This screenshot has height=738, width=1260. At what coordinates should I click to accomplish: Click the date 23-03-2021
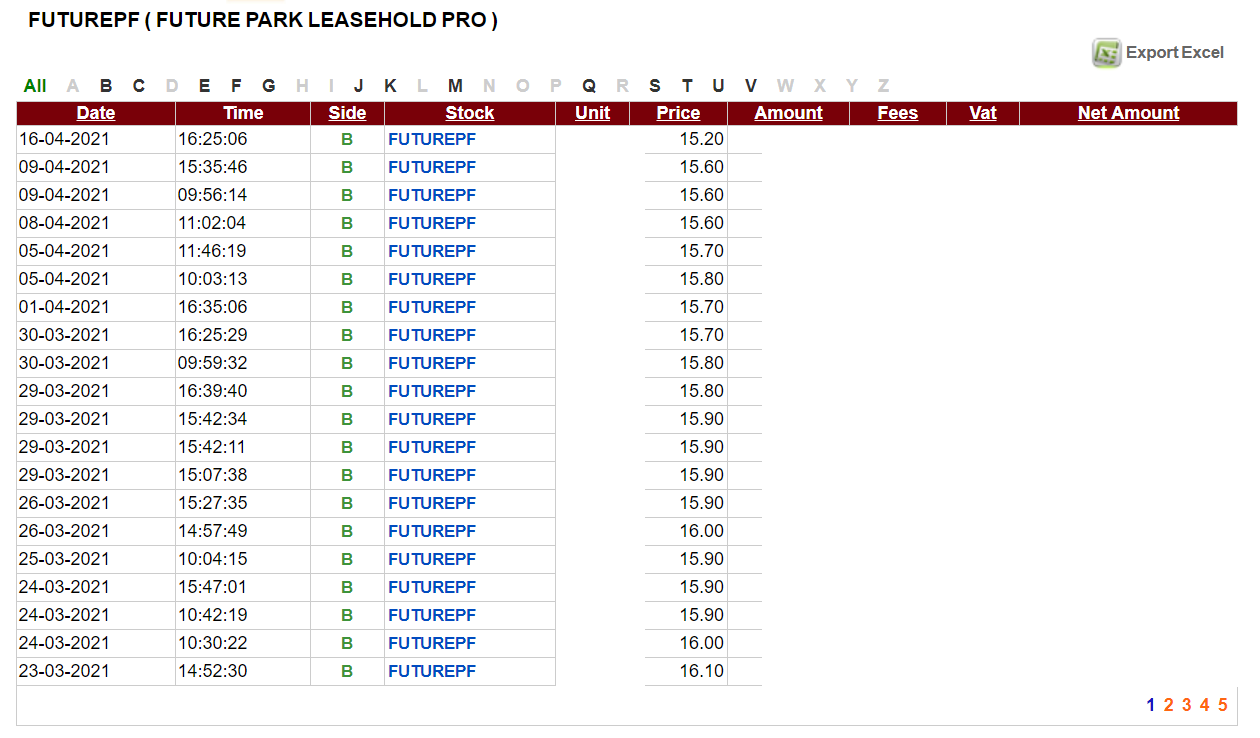point(64,671)
